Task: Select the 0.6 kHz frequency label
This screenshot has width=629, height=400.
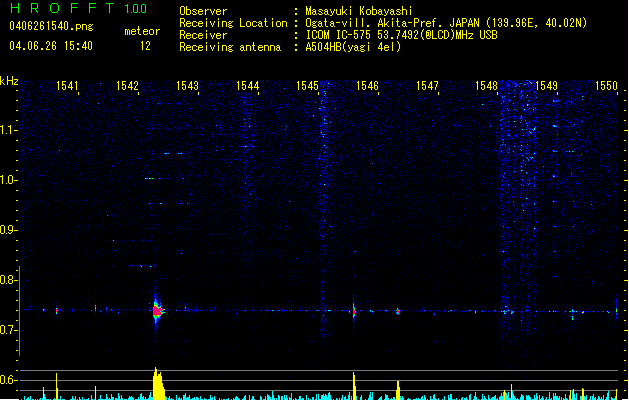Action: click(x=9, y=380)
